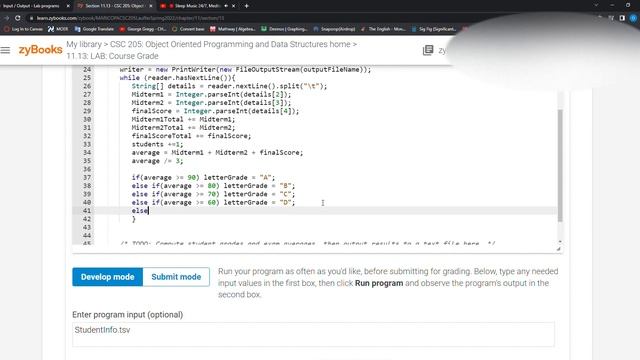Close the Sleep Music 24/7 tab
This screenshot has width=640, height=360.
pos(233,6)
